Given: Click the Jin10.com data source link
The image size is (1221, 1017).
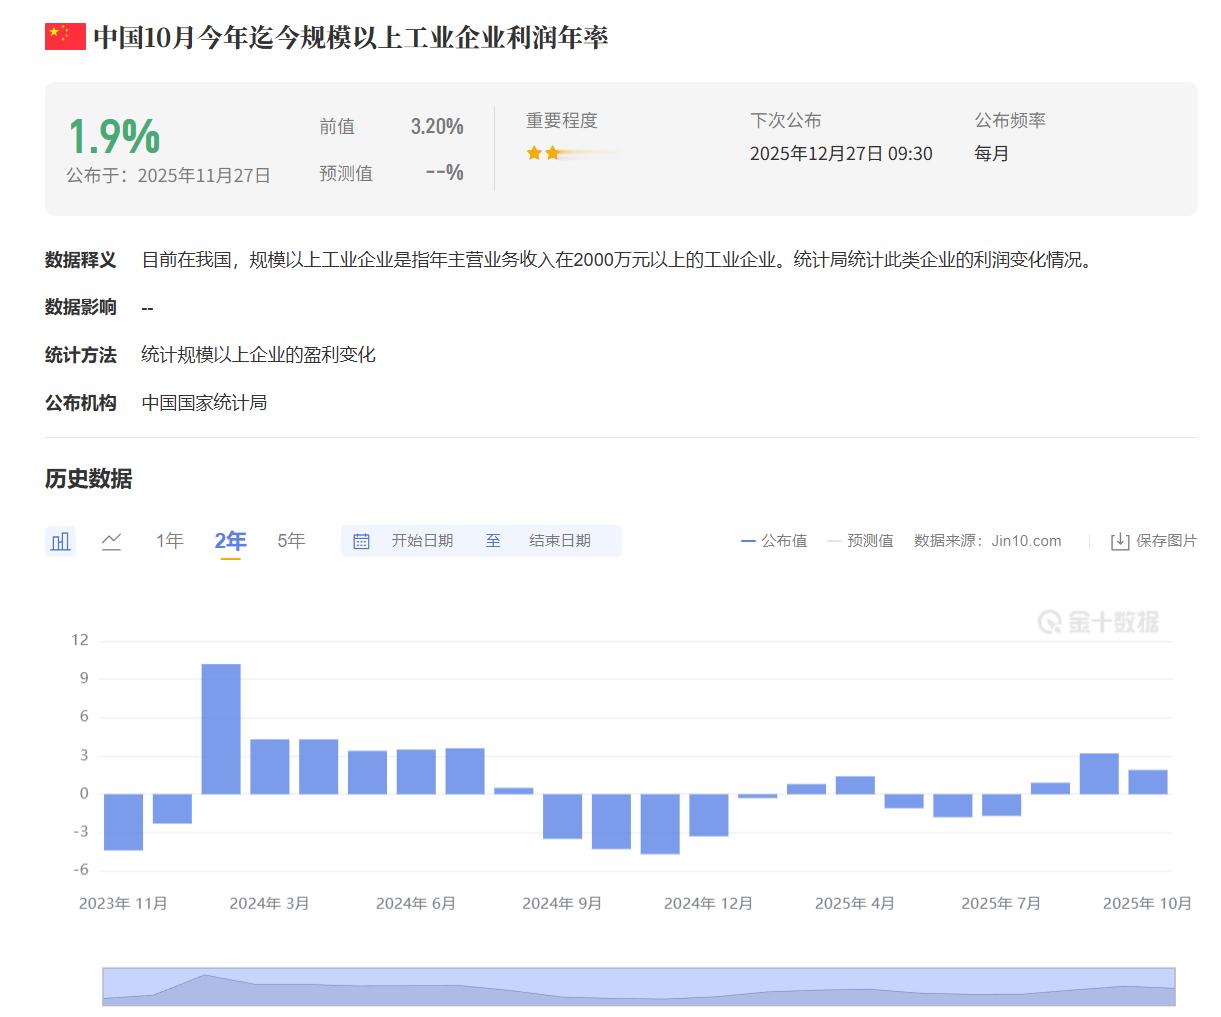Looking at the screenshot, I should point(1026,540).
